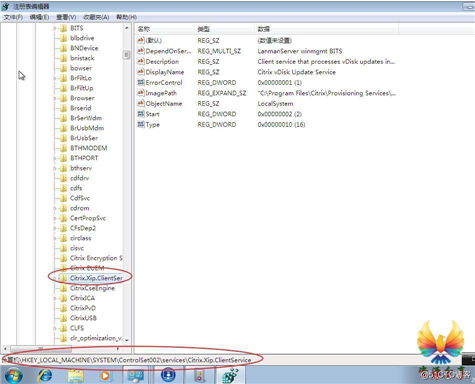475x384 pixels.
Task: Select the BrUsbSer key
Action: click(x=84, y=138)
